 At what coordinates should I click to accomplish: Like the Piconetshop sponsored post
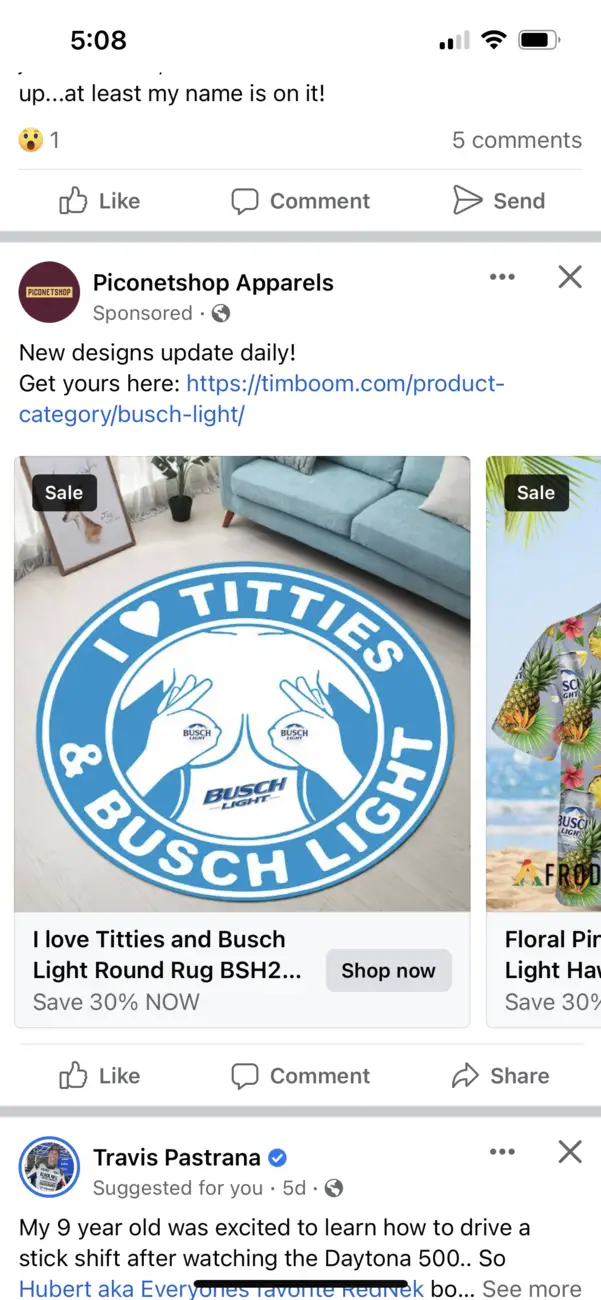coord(100,1076)
